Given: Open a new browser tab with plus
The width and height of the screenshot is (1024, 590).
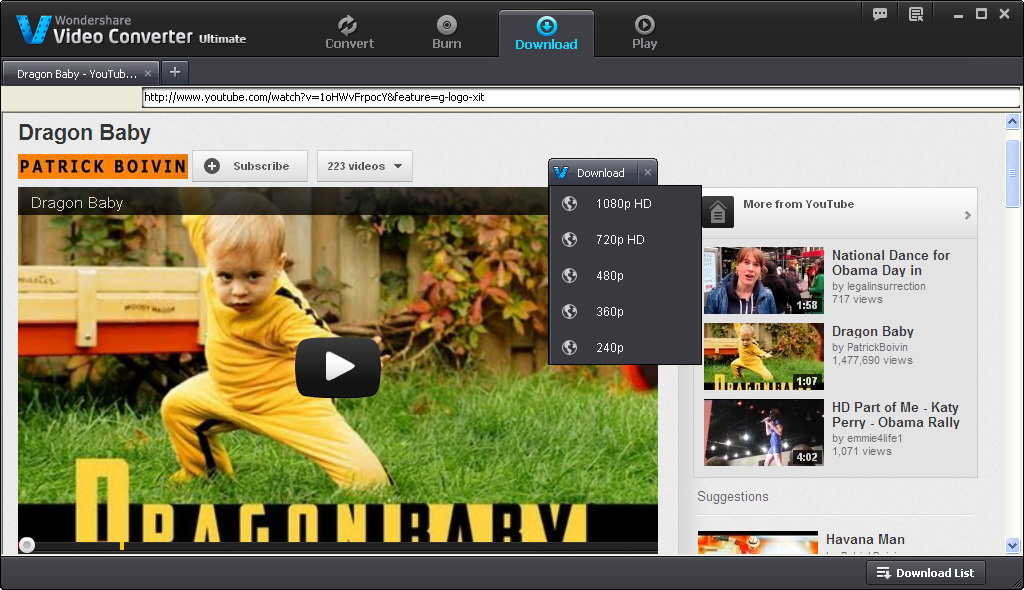Looking at the screenshot, I should (175, 72).
